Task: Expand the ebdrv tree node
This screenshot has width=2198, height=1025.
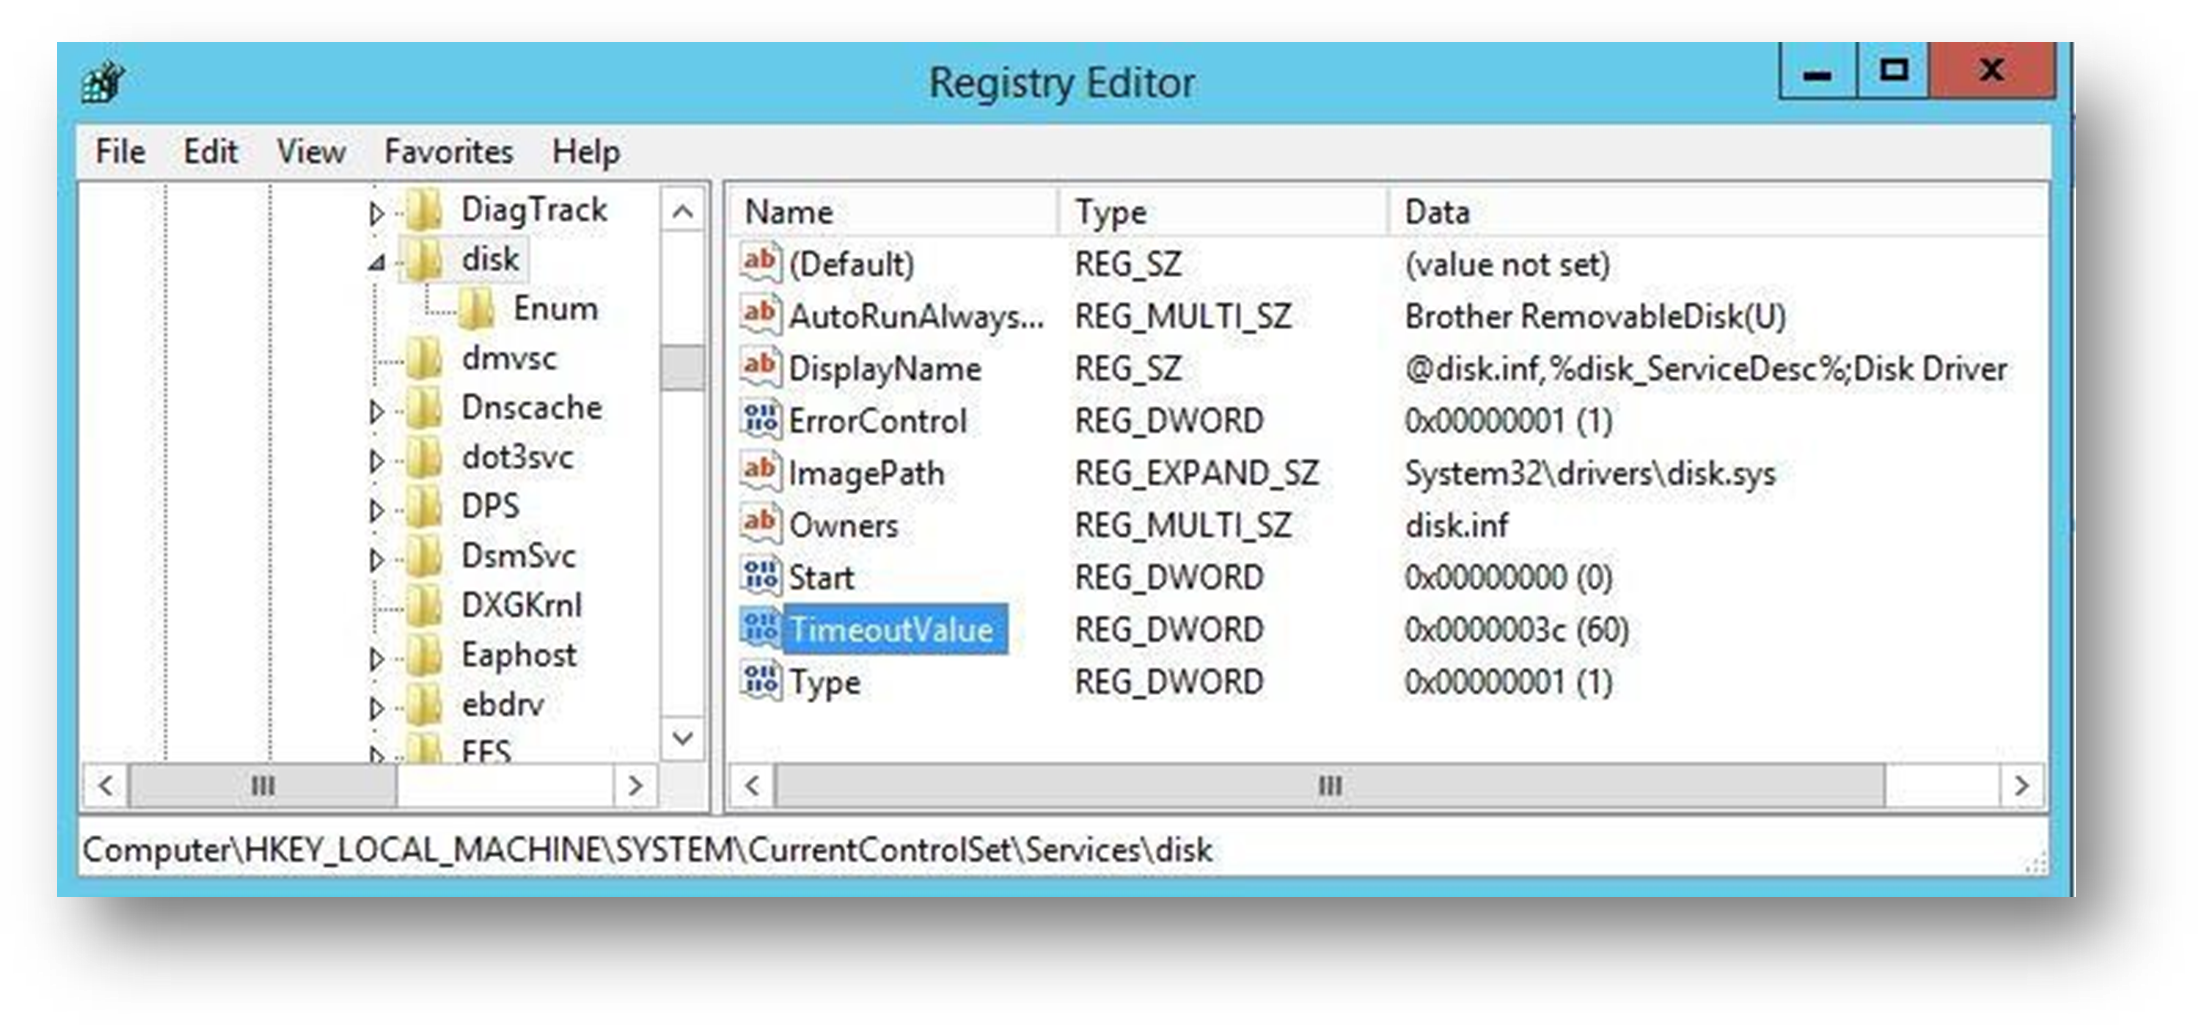Action: coord(377,708)
